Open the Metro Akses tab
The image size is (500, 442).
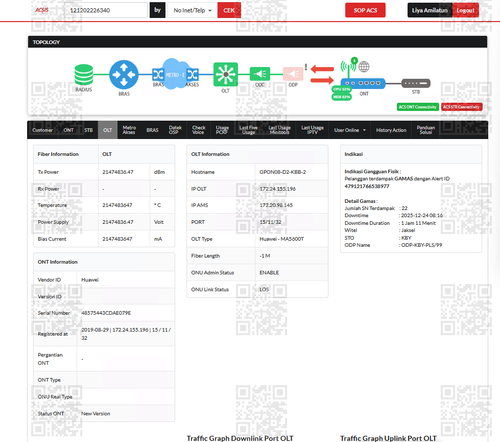129,130
